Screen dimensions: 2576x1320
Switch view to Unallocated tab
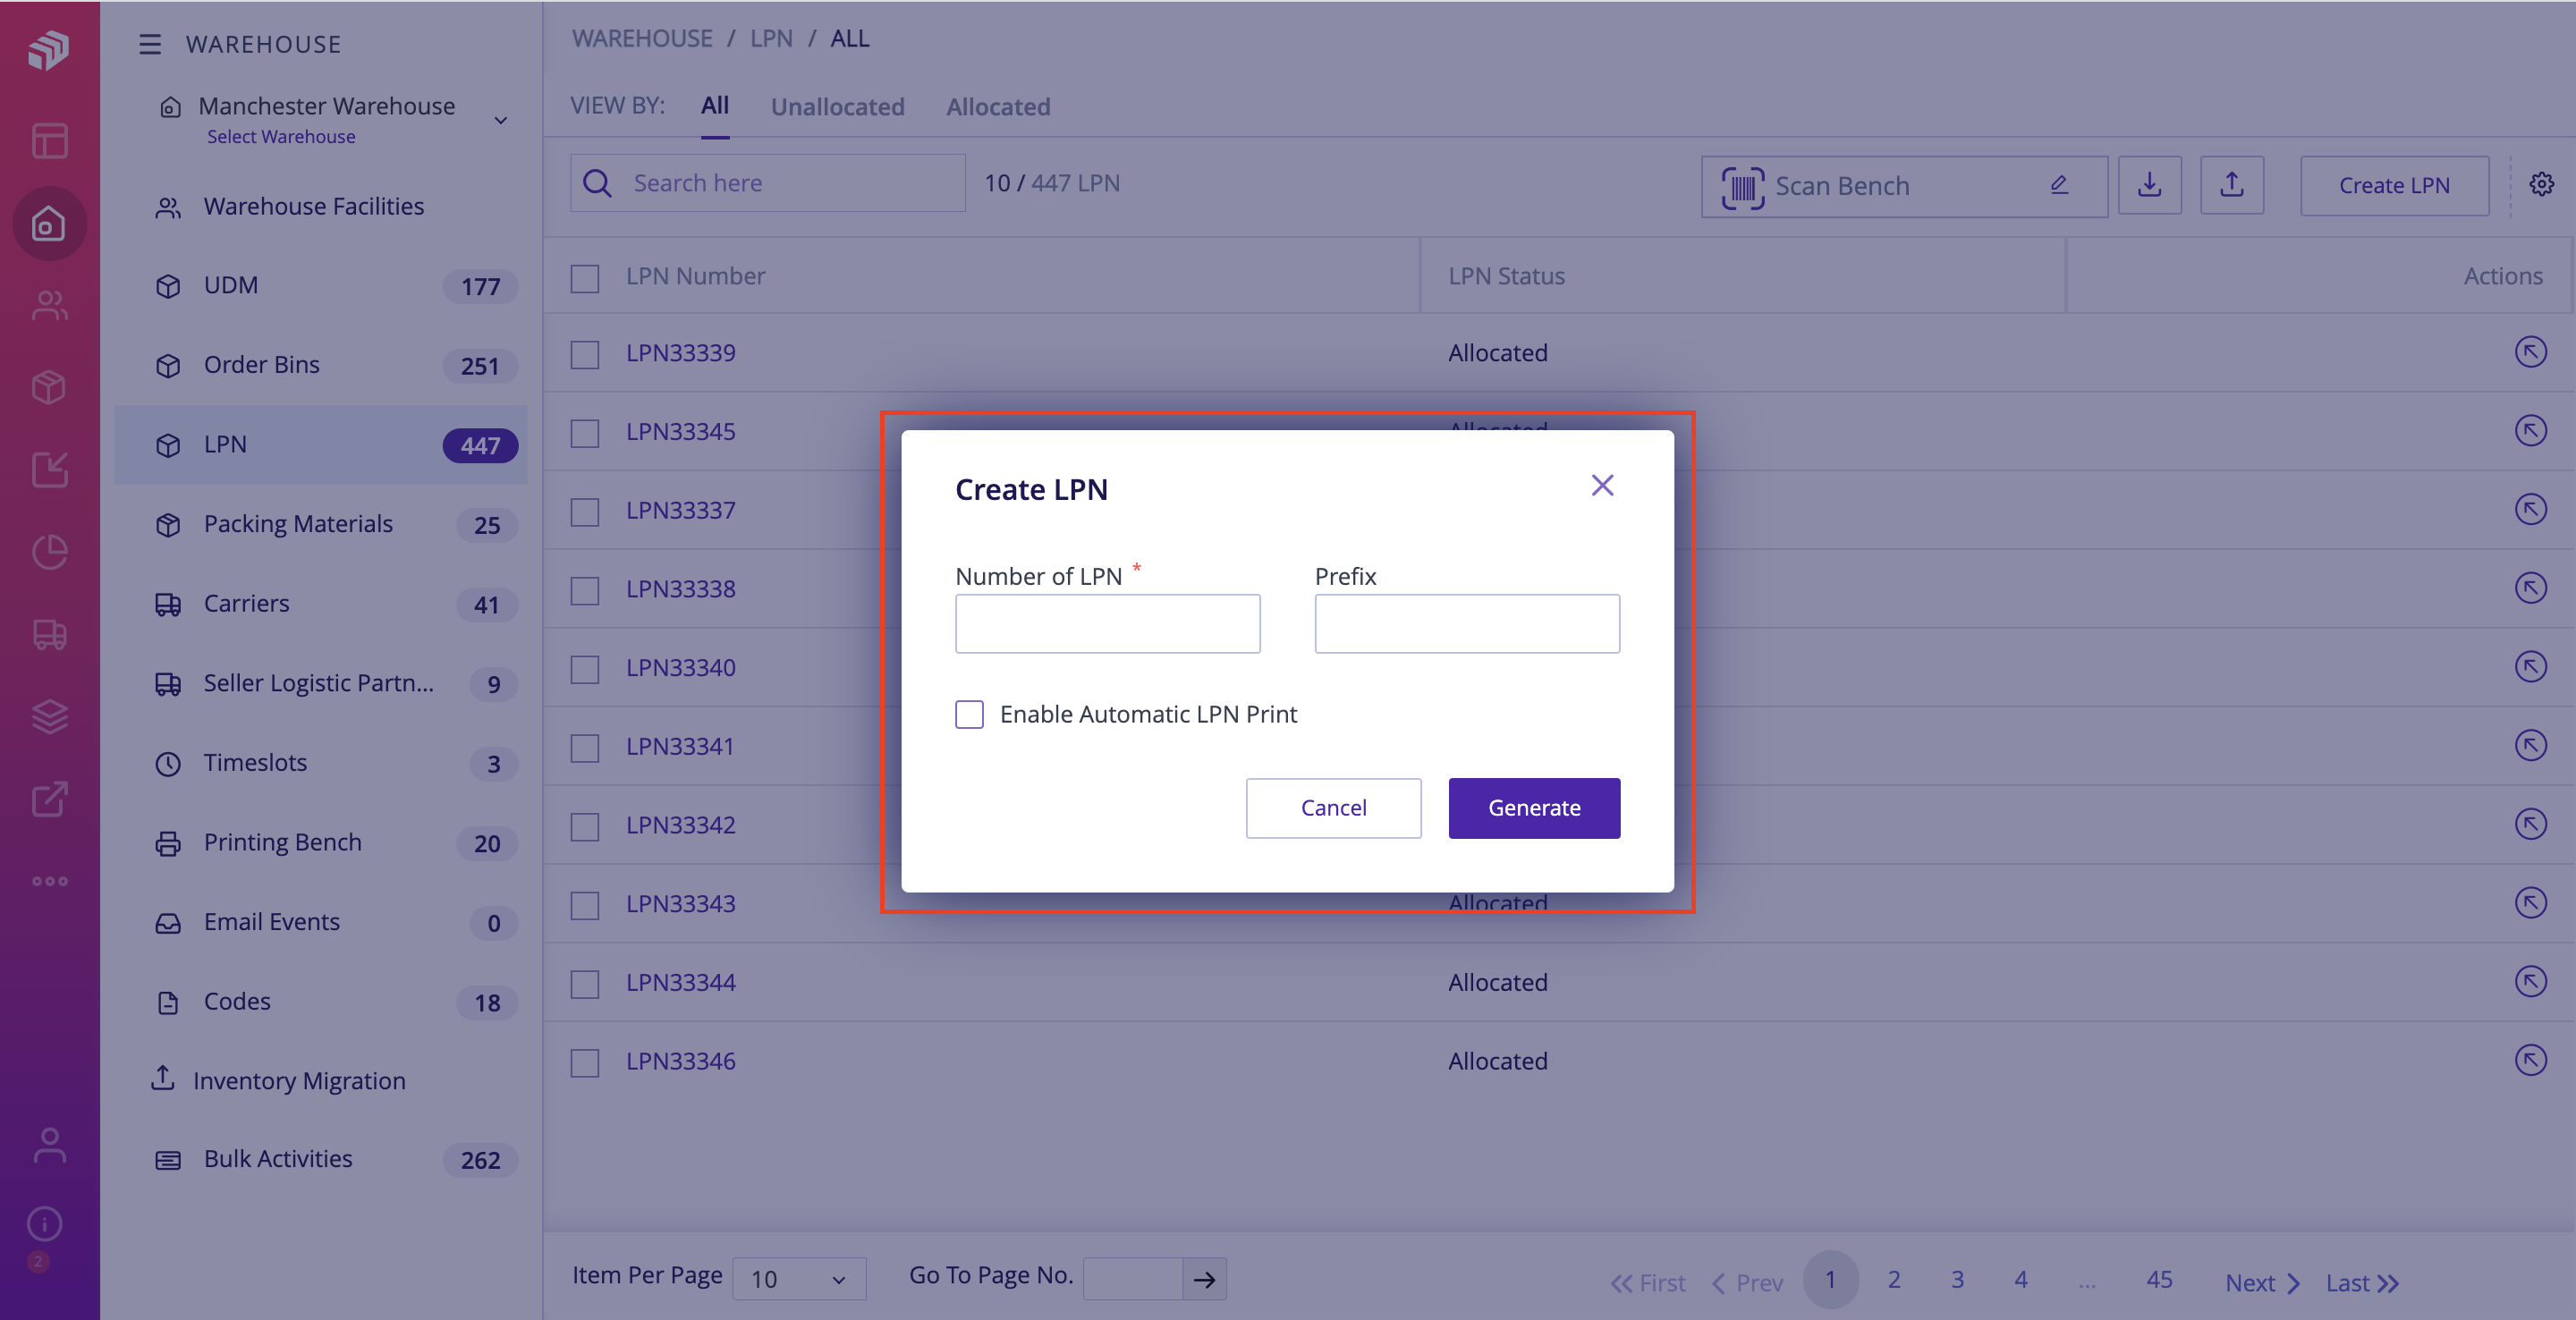837,107
